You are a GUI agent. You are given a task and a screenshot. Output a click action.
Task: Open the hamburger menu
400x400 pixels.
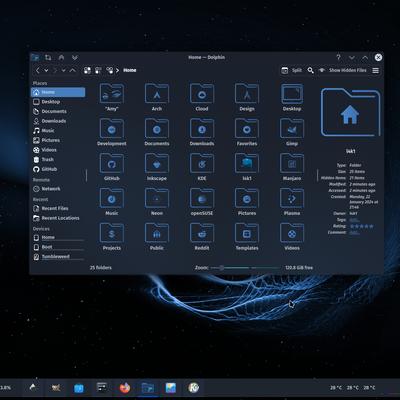[x=376, y=70]
